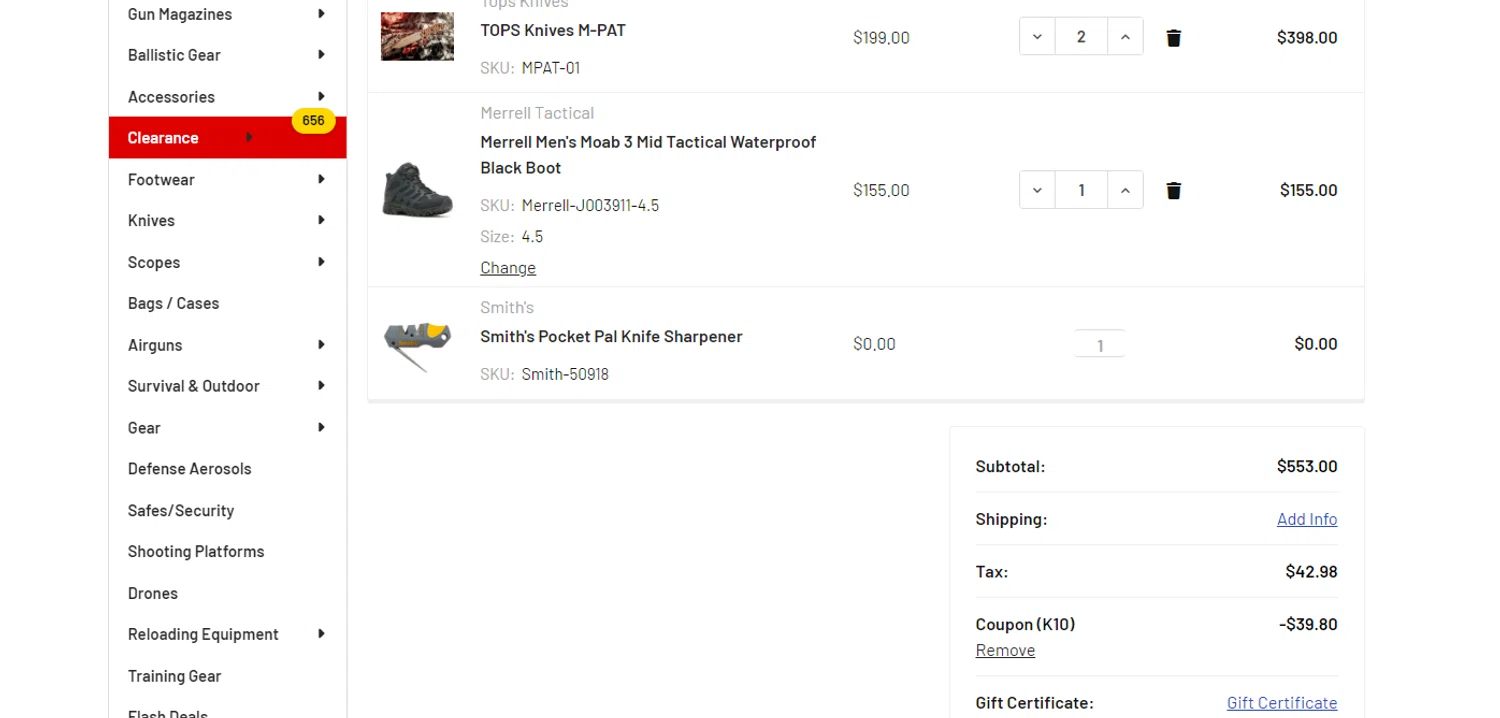This screenshot has height=718, width=1500.
Task: Open the Bags / Cases category
Action: point(173,303)
